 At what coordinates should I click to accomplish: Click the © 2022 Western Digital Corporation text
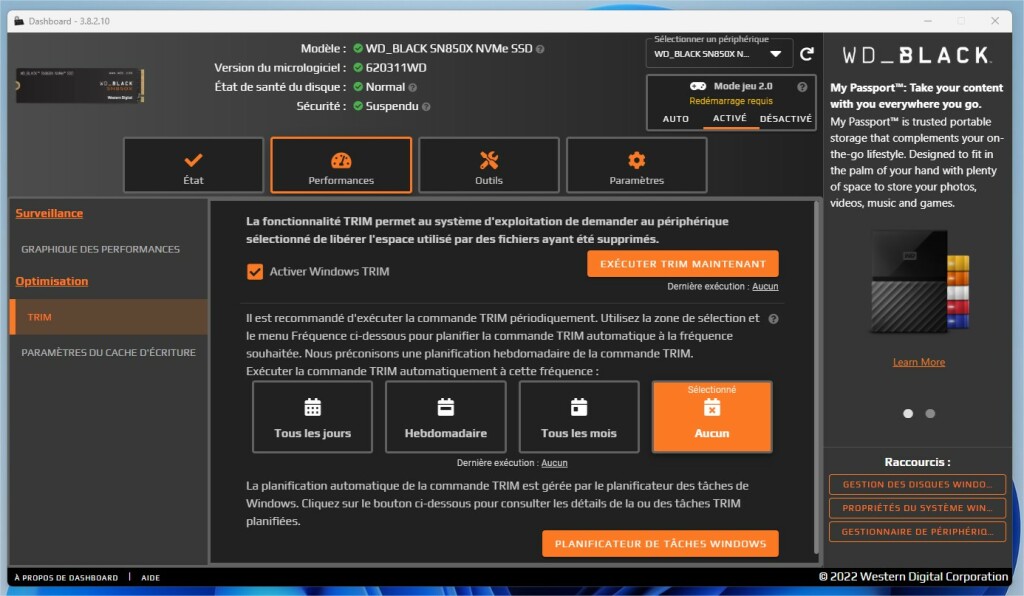tap(913, 577)
